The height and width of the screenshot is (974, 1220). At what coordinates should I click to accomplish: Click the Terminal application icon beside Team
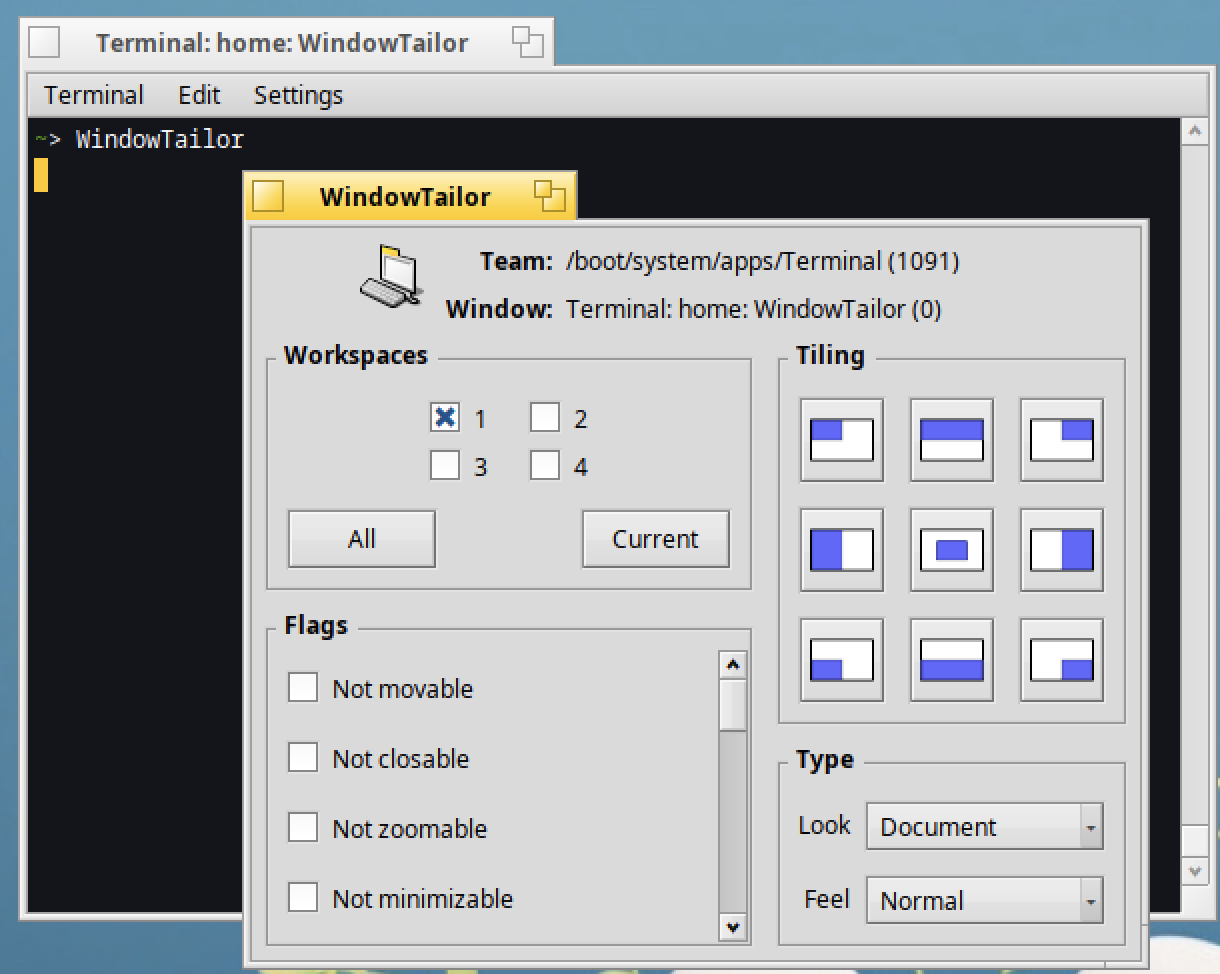[x=390, y=274]
